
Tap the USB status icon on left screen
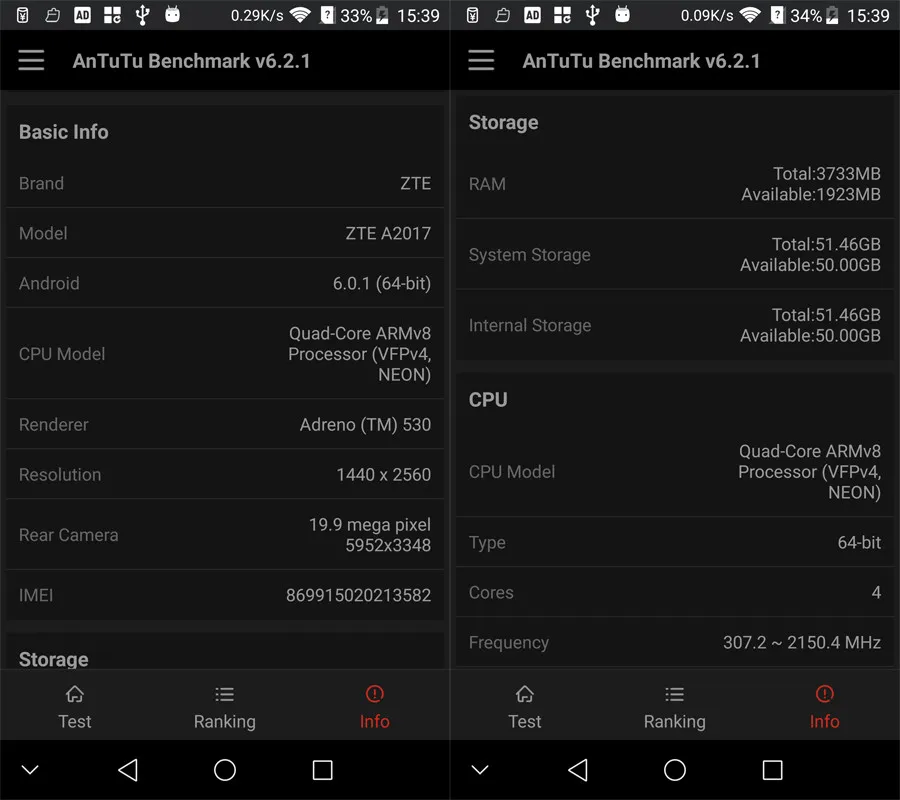tap(142, 15)
